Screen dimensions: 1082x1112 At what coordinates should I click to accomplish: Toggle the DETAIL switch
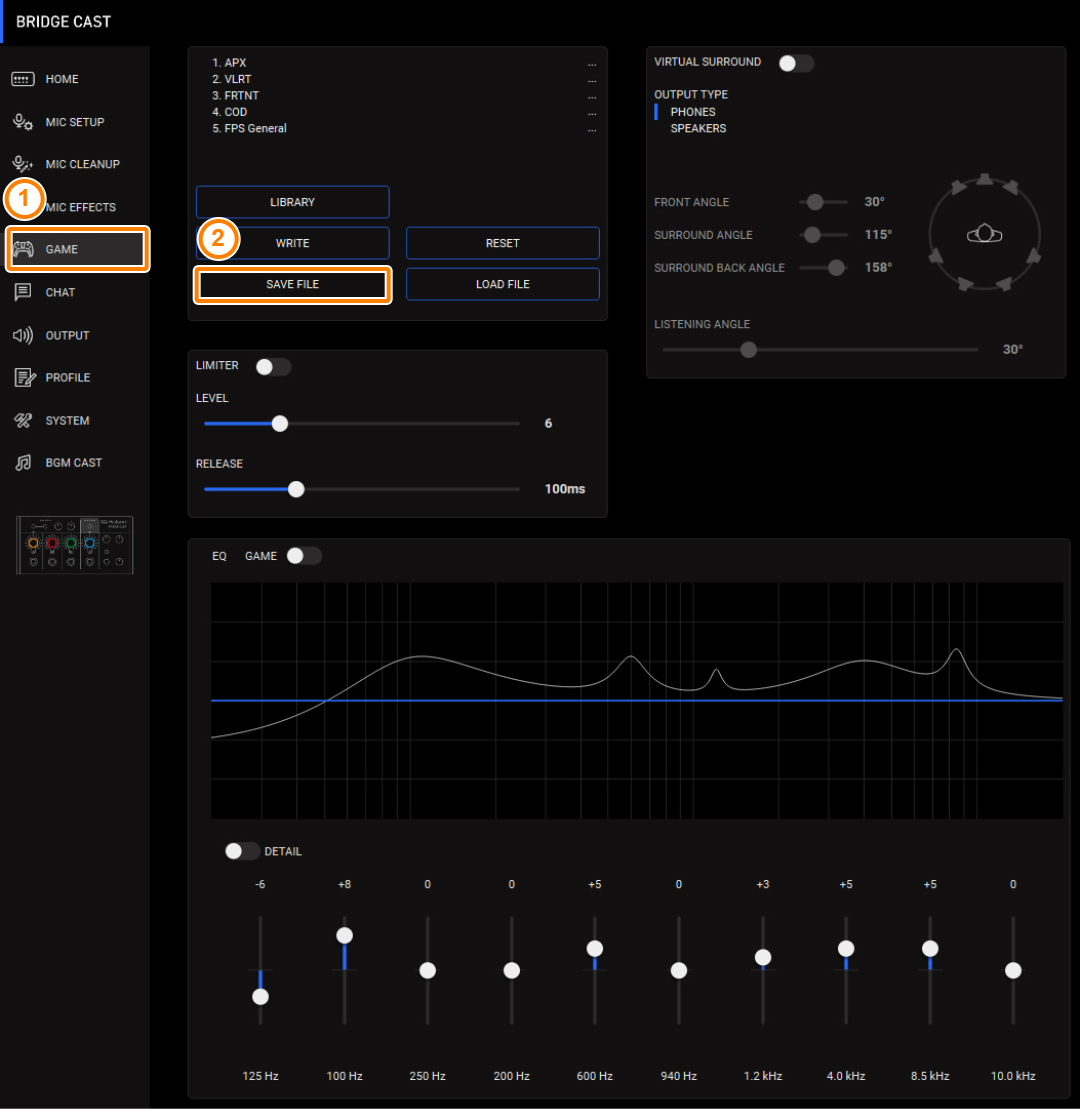coord(242,851)
